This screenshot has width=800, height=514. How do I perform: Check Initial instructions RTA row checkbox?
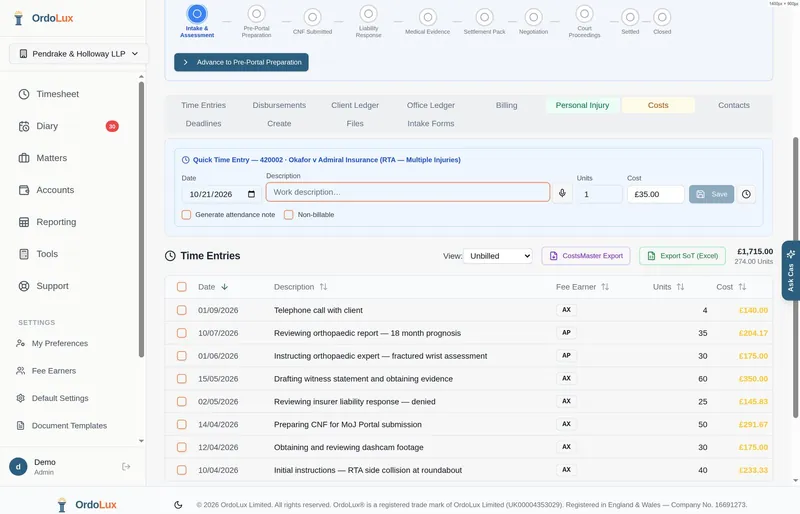pyautogui.click(x=182, y=470)
